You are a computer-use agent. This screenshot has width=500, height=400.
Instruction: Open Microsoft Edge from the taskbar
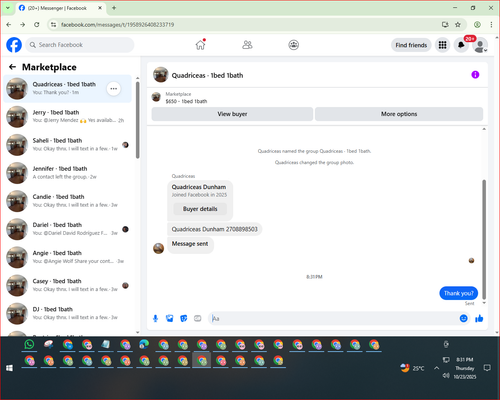click(144, 344)
